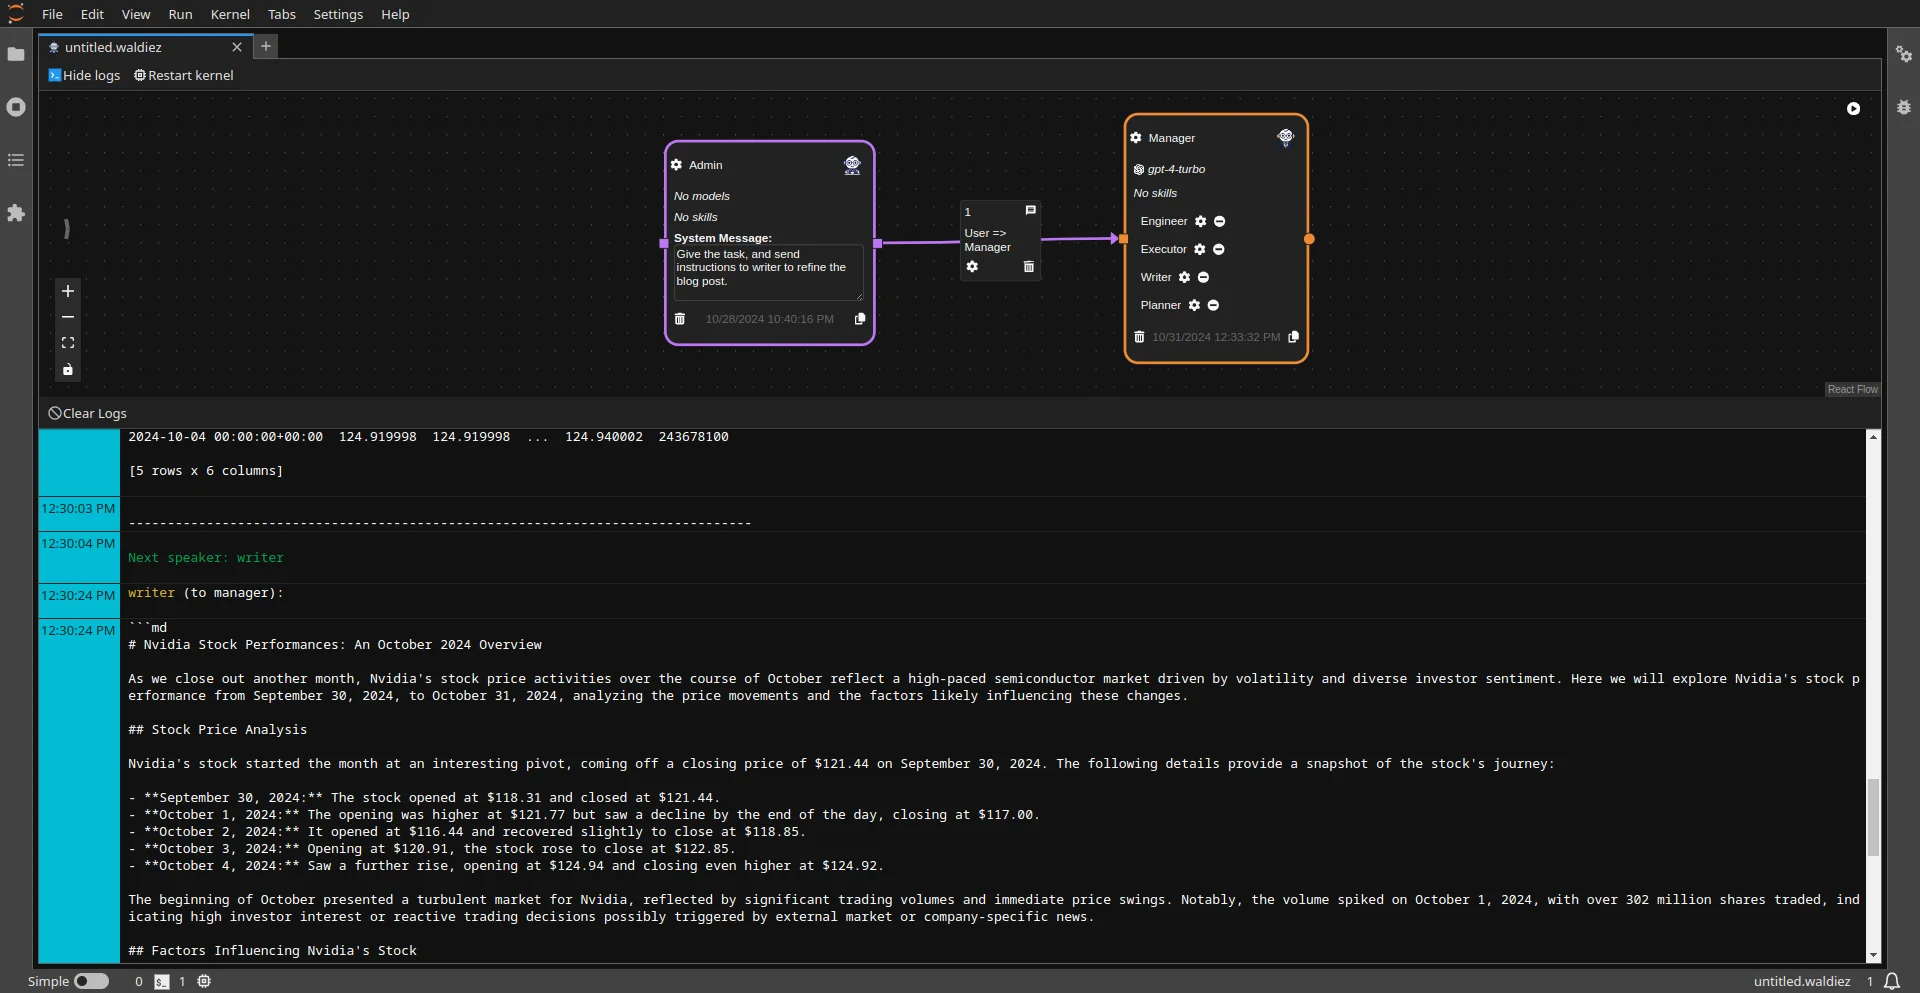Open the extension manager sidebar

[x=16, y=213]
